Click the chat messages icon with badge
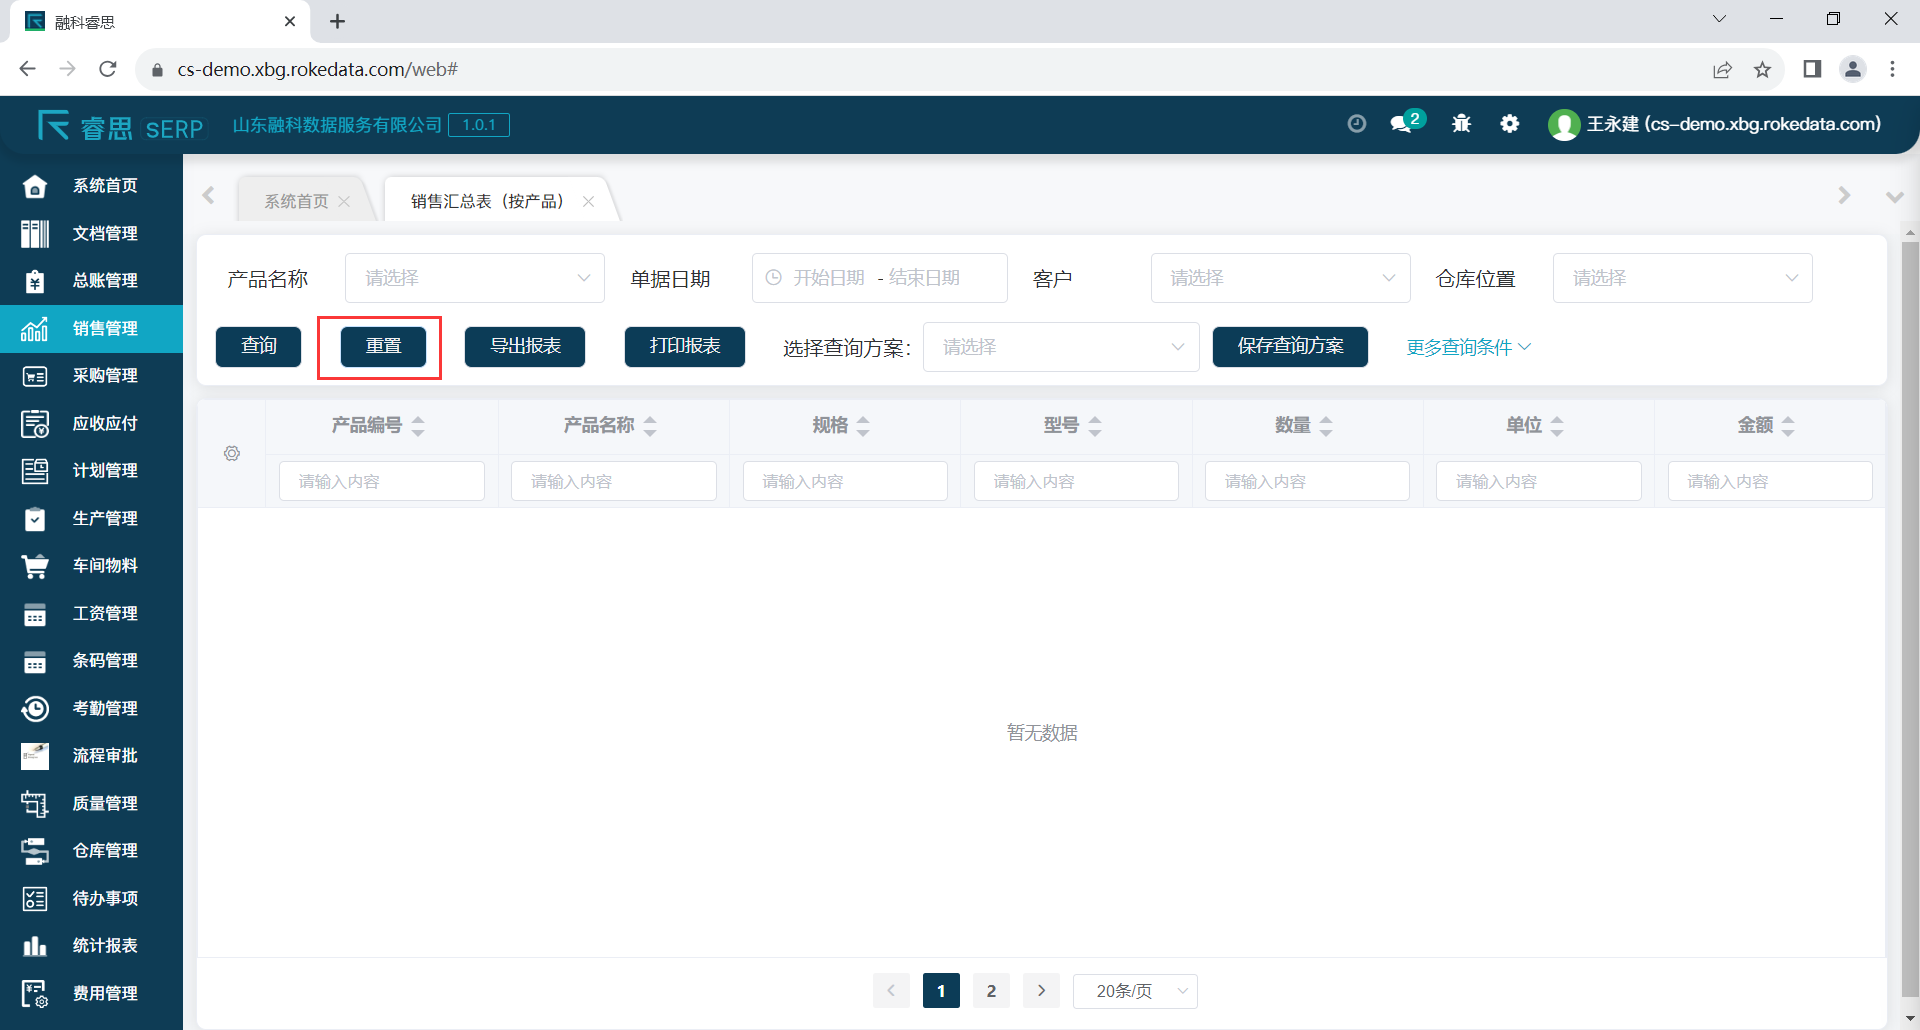The width and height of the screenshot is (1920, 1030). pyautogui.click(x=1403, y=124)
